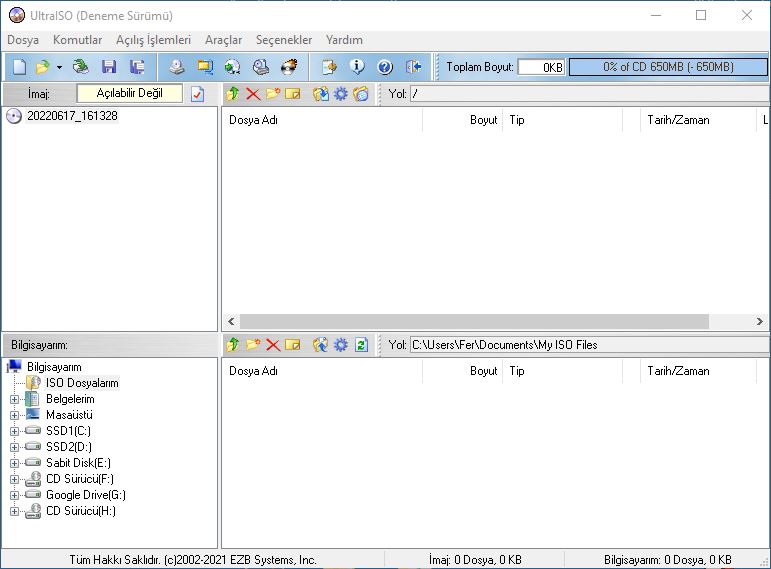This screenshot has width=771, height=569.
Task: Select the 20220617_161328 image root node
Action: (x=72, y=116)
